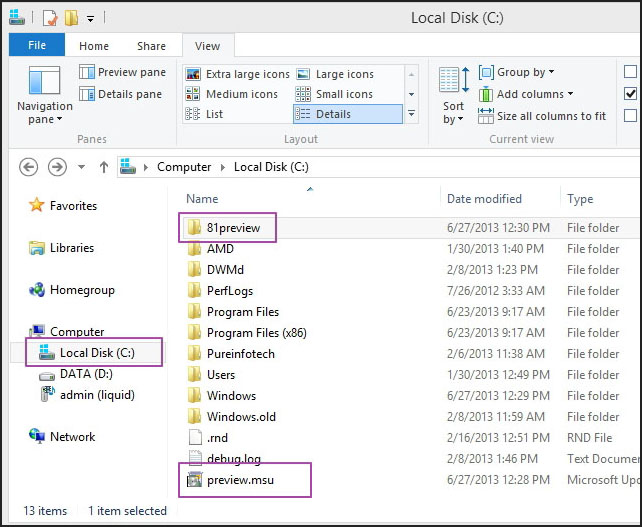Select Computer in navigation pane

(x=66, y=331)
